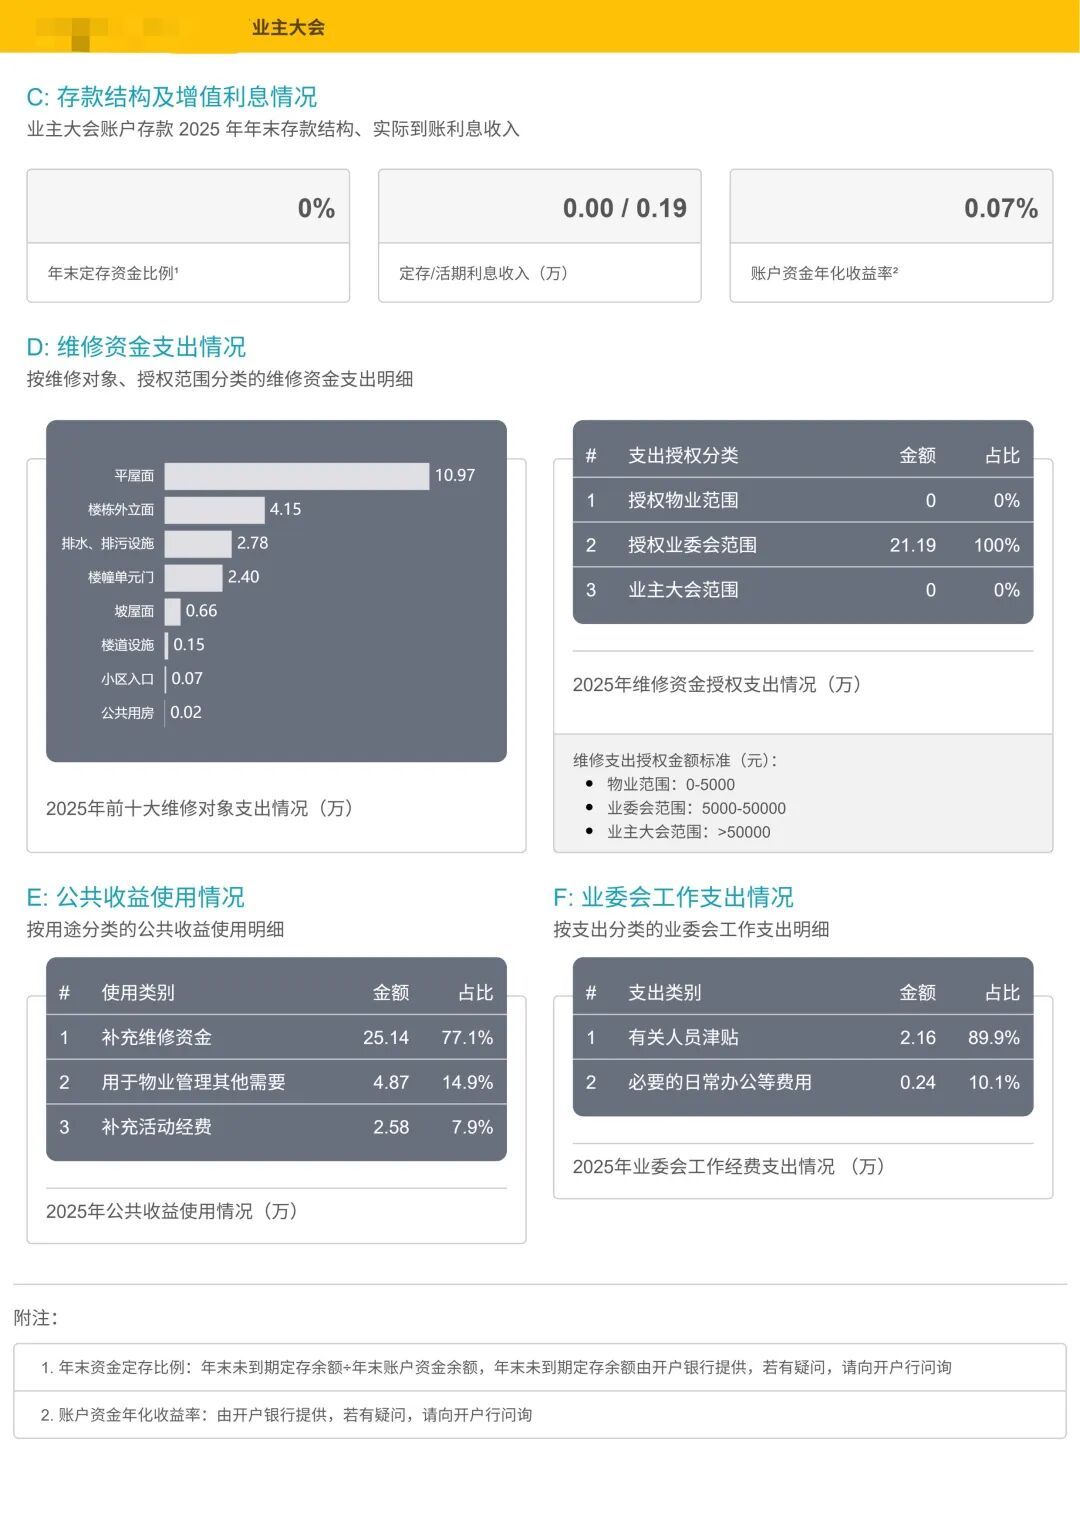Click the section heading F: 业委会工作支出情况
1080x1527 pixels.
point(673,897)
